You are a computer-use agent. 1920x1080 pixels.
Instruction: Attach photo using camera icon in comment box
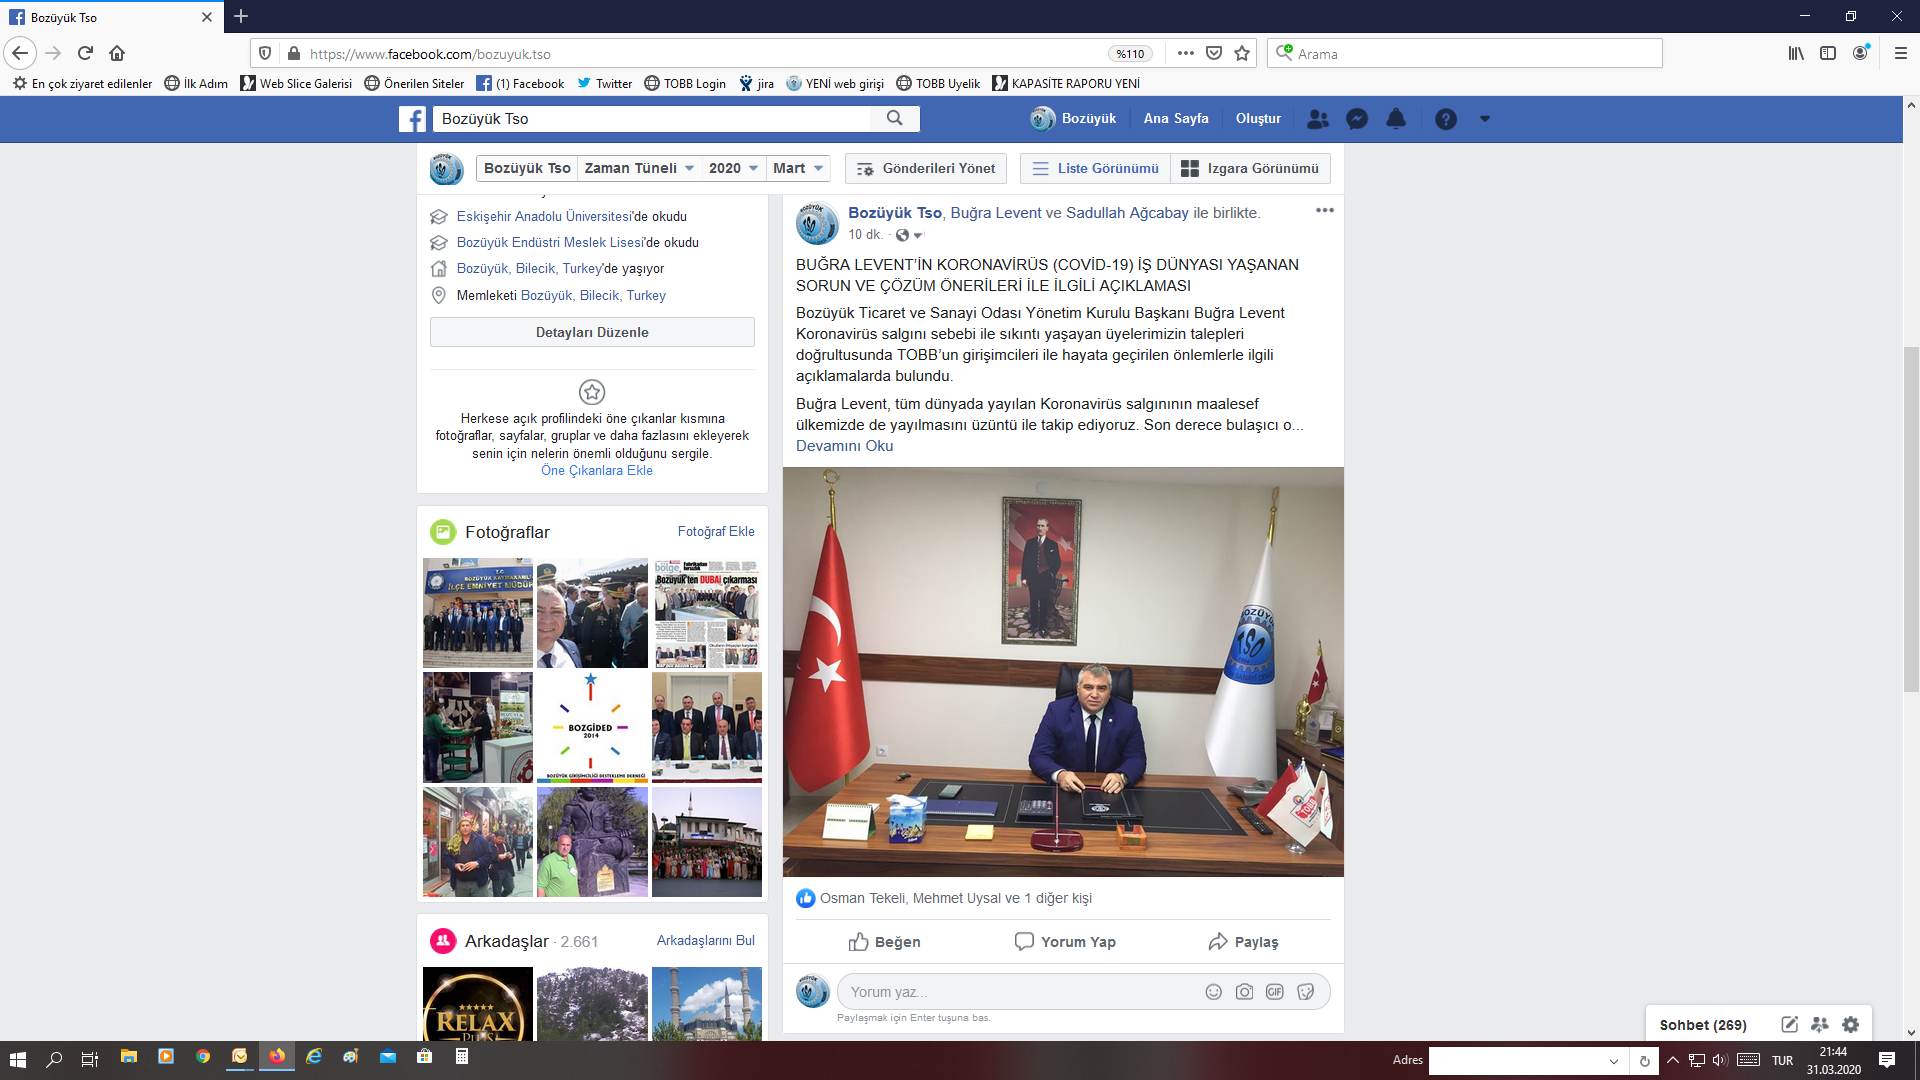(1244, 992)
